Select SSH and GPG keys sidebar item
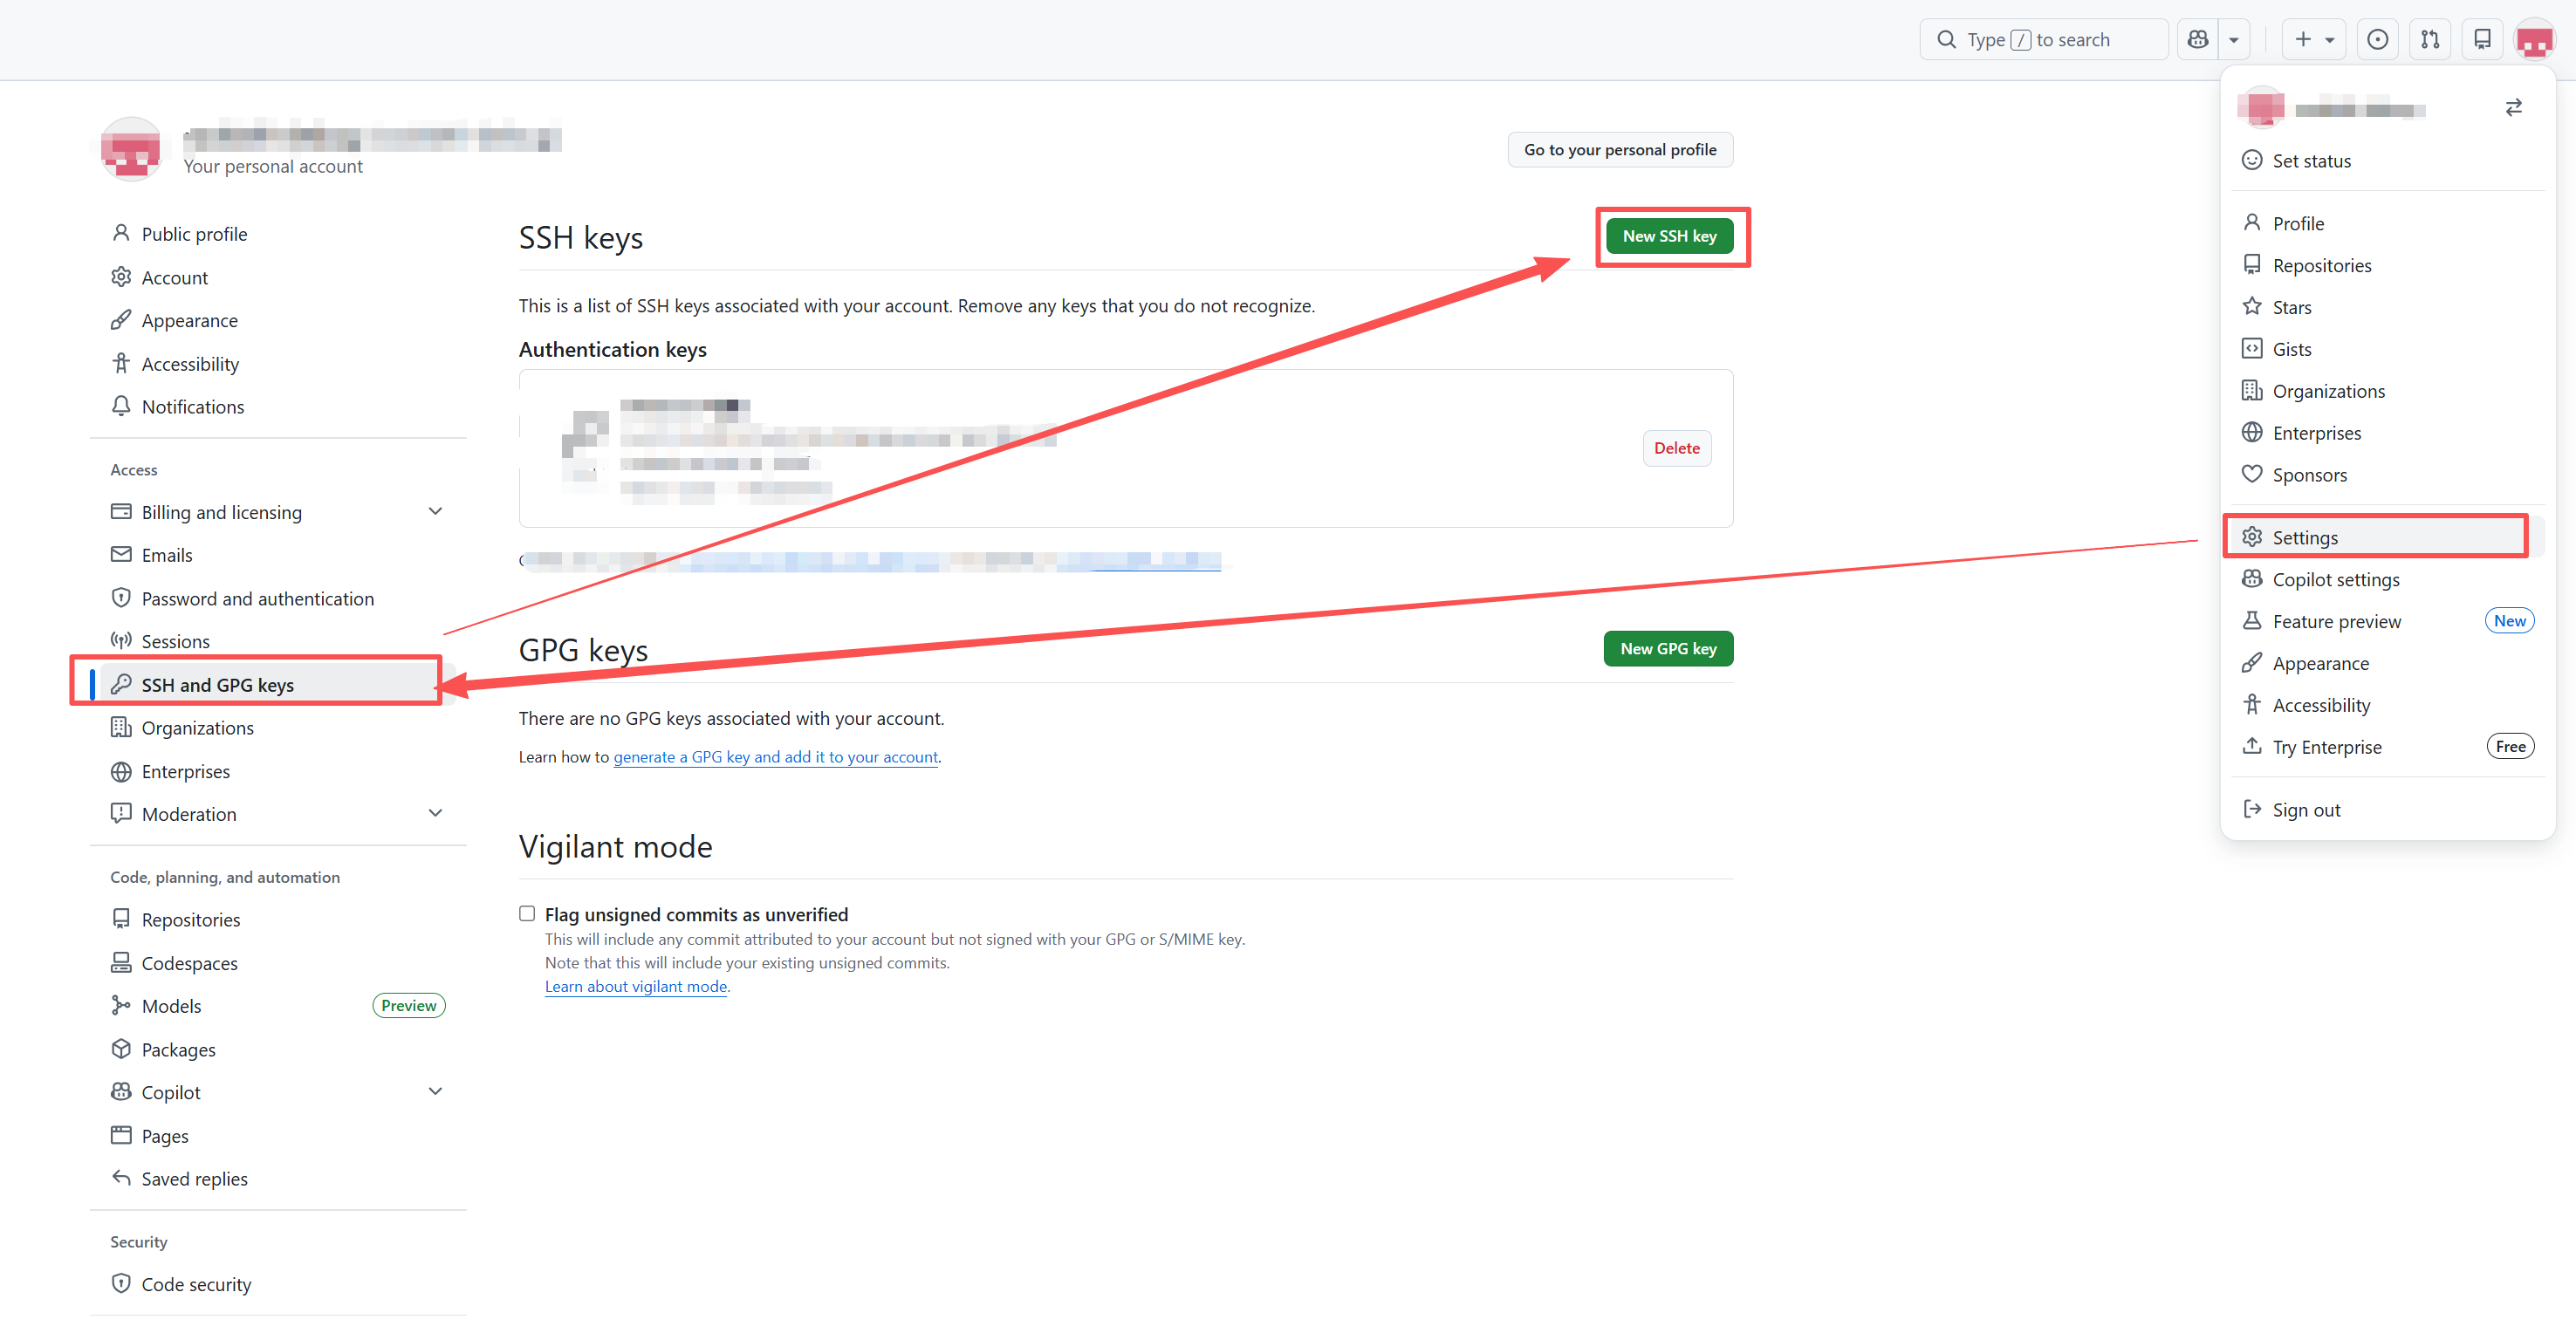 tap(218, 684)
